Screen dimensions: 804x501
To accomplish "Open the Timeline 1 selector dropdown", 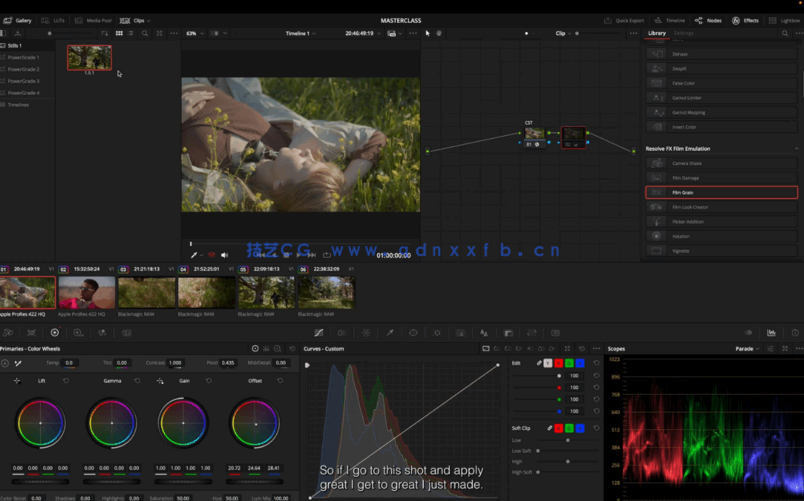I will (300, 33).
